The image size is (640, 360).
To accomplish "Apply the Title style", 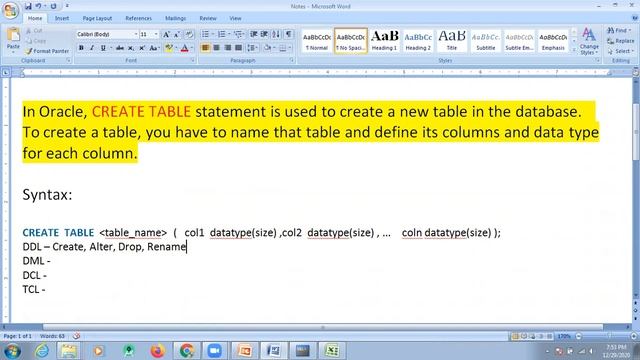I will pos(452,40).
